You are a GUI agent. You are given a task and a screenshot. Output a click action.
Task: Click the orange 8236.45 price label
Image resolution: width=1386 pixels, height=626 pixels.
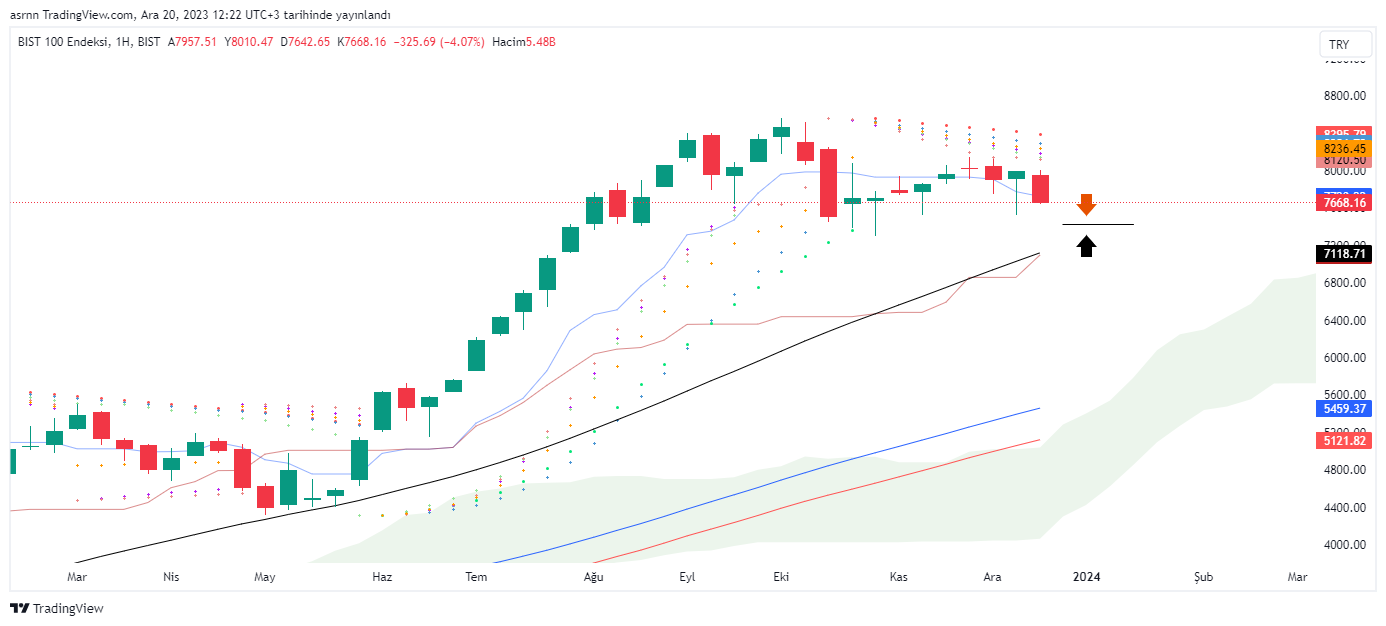(1344, 148)
